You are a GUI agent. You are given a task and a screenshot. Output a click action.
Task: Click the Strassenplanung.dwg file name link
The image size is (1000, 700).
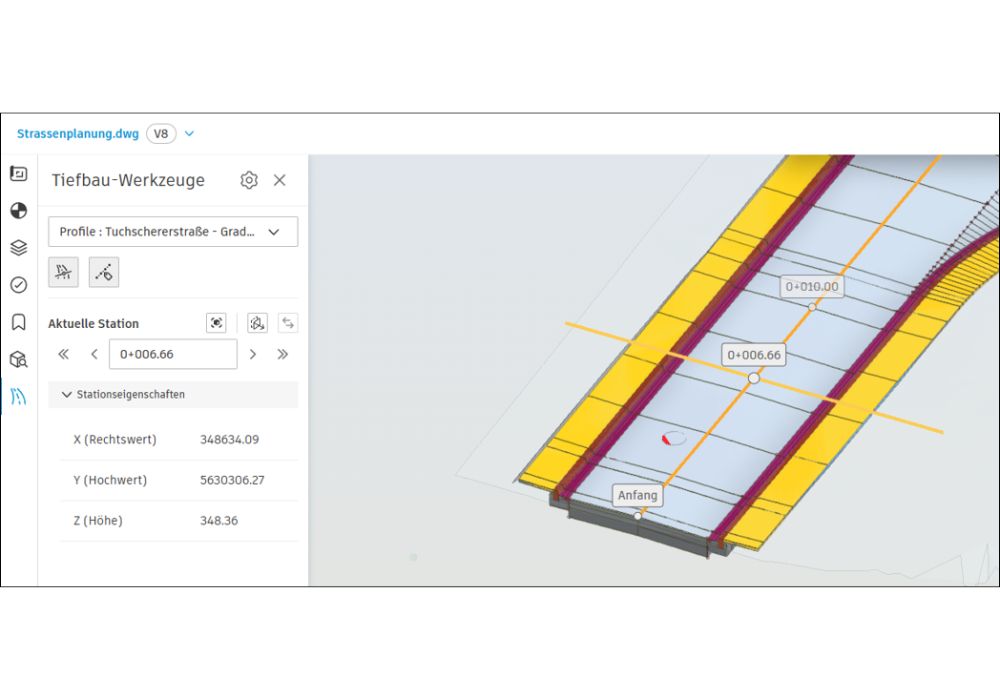77,134
